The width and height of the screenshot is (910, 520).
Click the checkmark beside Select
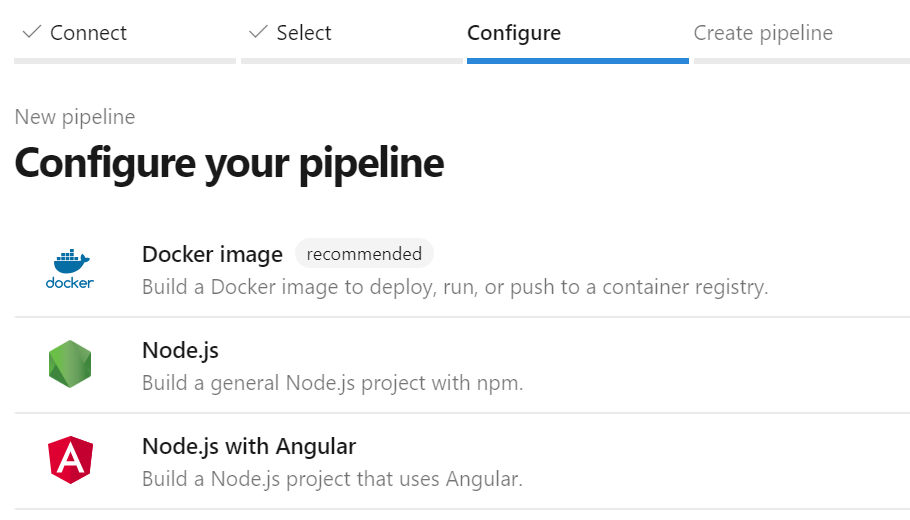(x=258, y=33)
